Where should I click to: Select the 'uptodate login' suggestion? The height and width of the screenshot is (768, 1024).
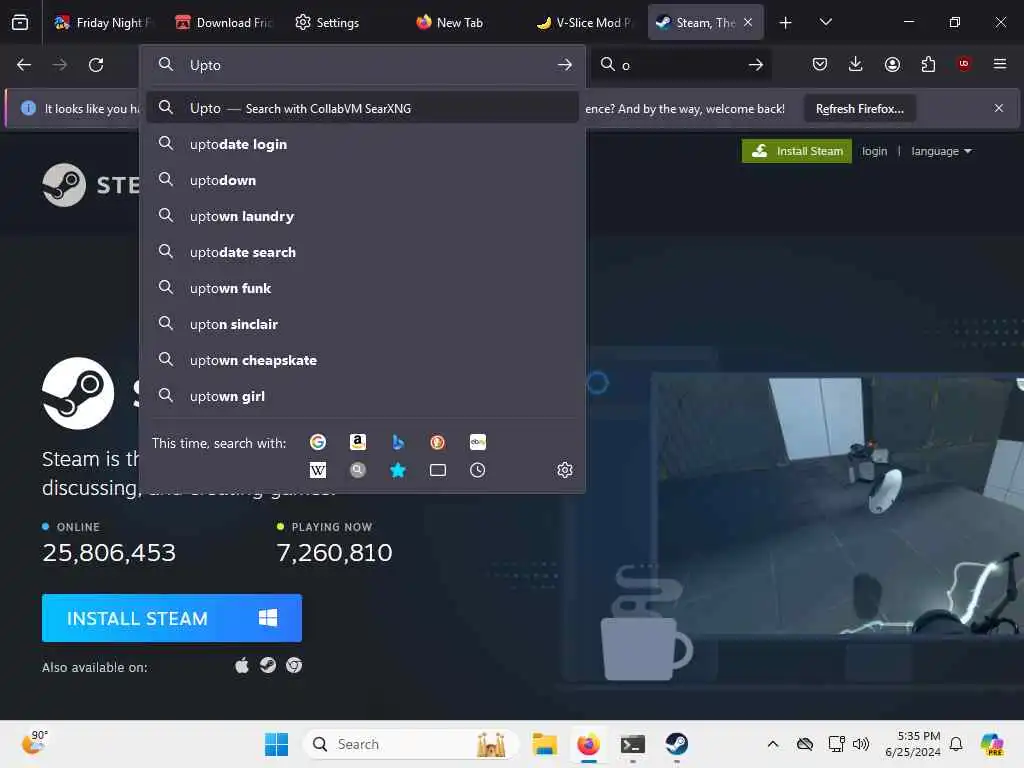coord(362,144)
